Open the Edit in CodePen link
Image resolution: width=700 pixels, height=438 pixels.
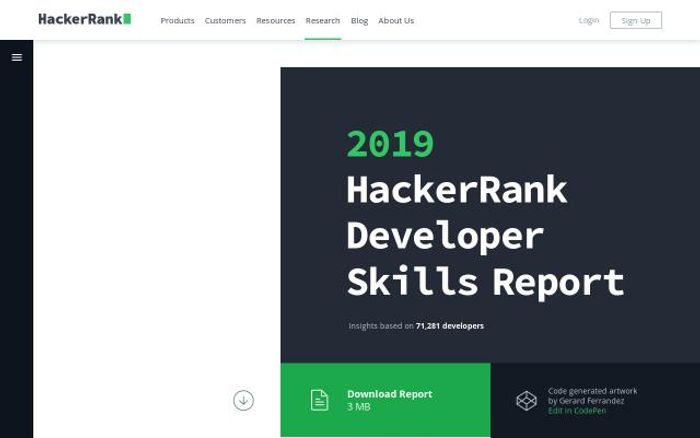point(577,411)
